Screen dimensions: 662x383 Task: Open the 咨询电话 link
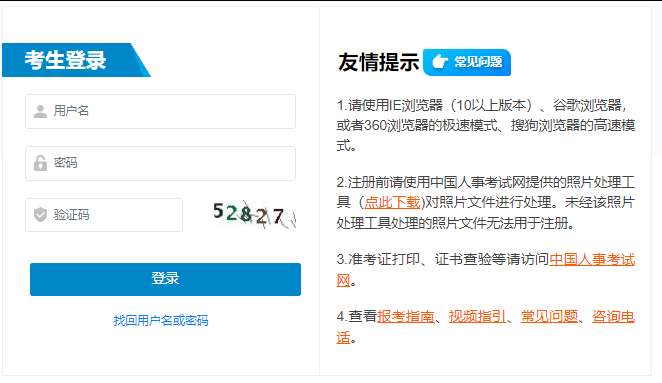click(x=613, y=316)
